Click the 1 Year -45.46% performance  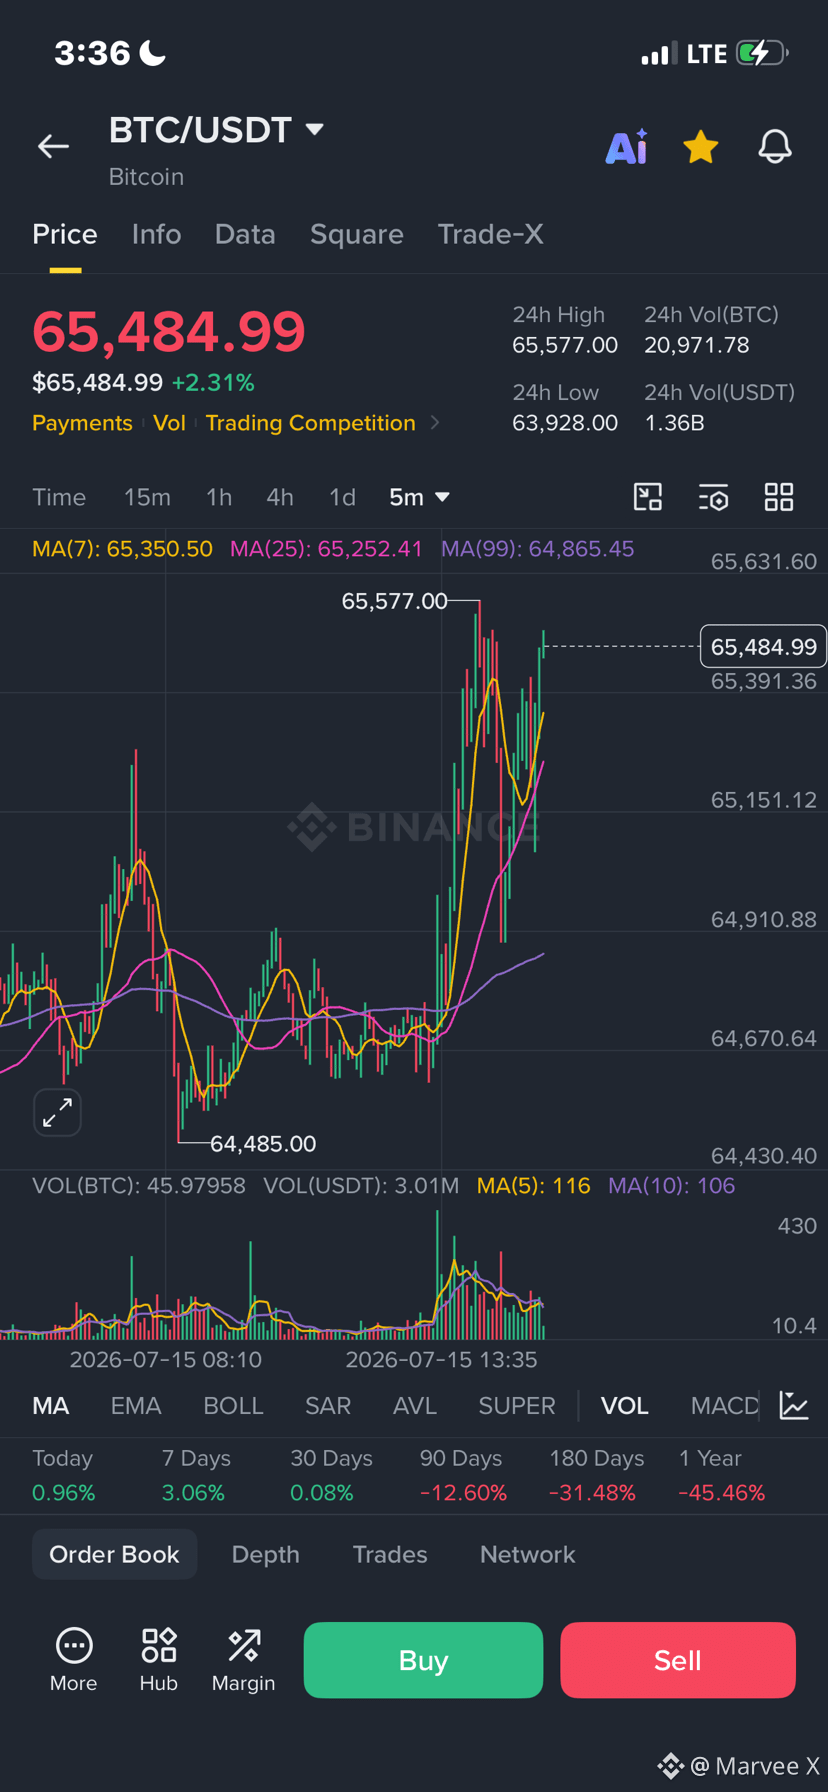(x=722, y=1476)
